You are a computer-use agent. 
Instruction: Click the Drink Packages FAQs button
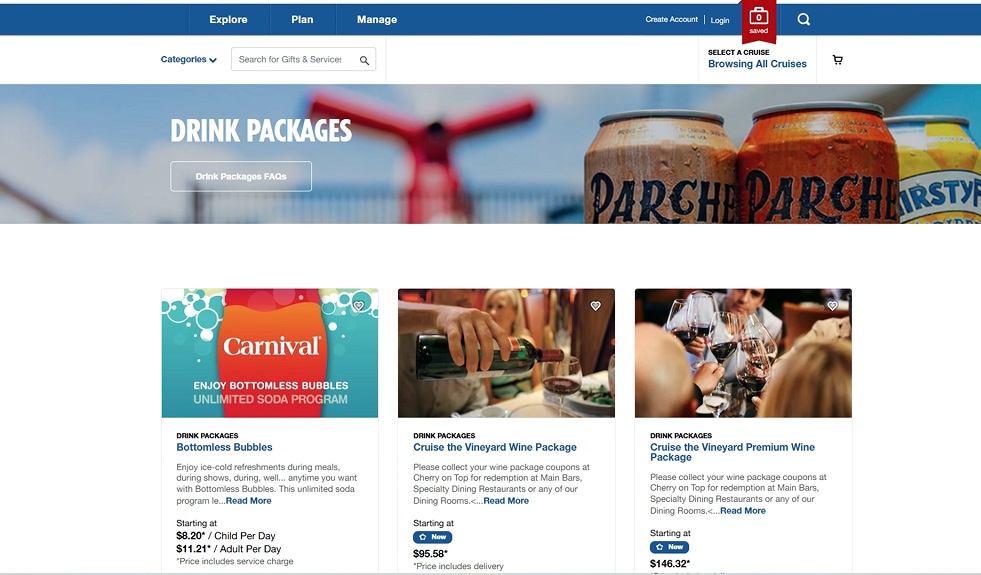[241, 176]
